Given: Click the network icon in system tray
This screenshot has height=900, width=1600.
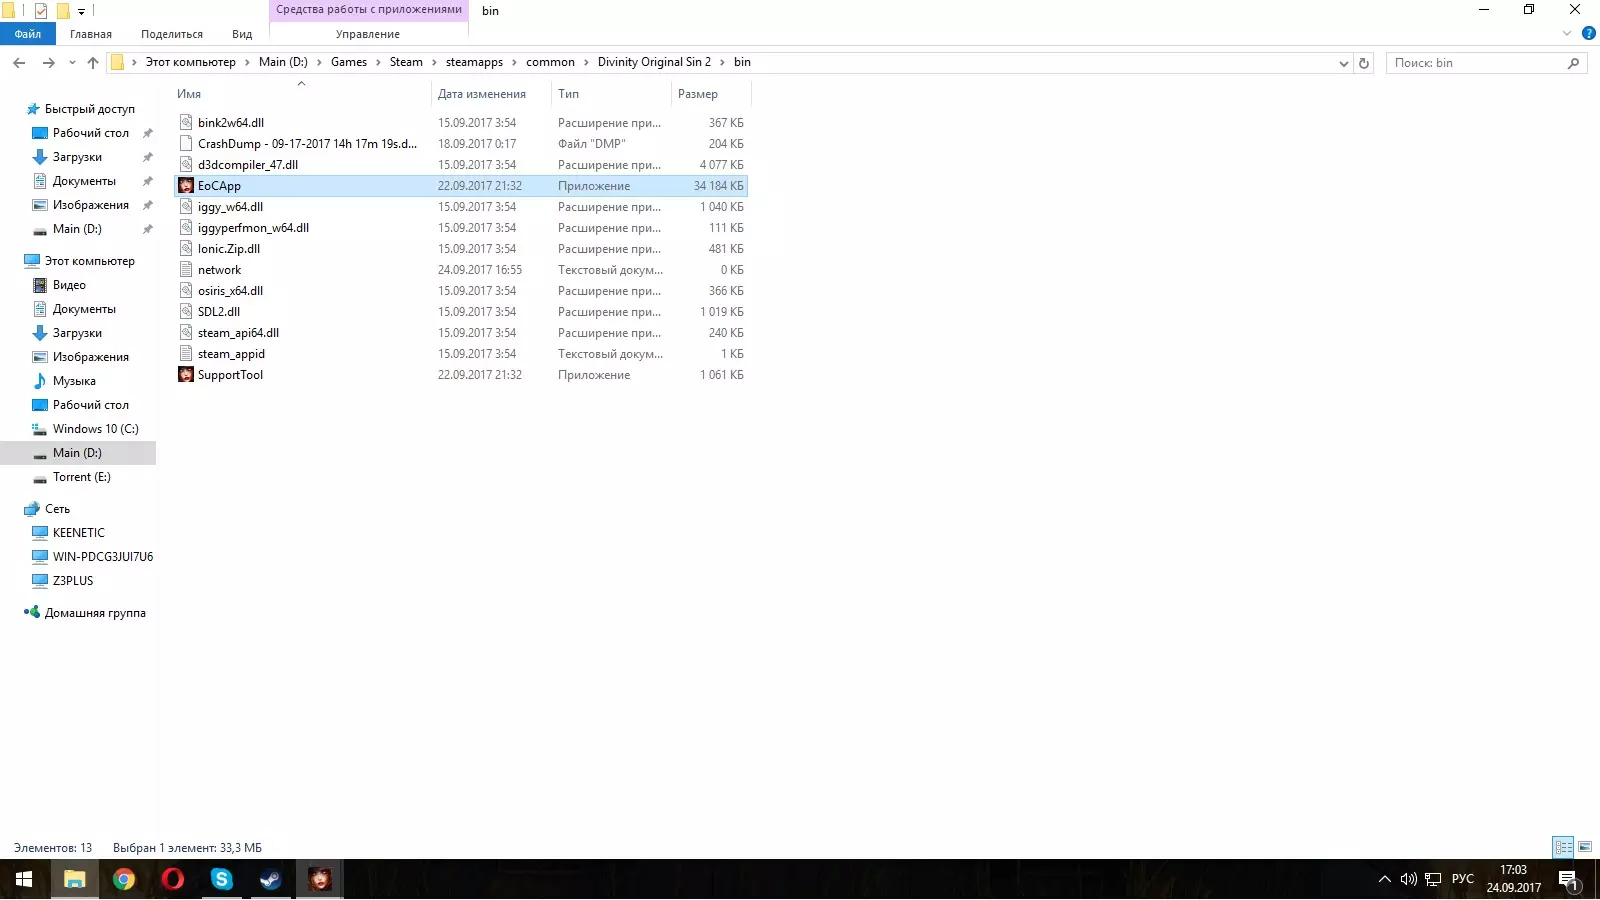Looking at the screenshot, I should 1433,880.
